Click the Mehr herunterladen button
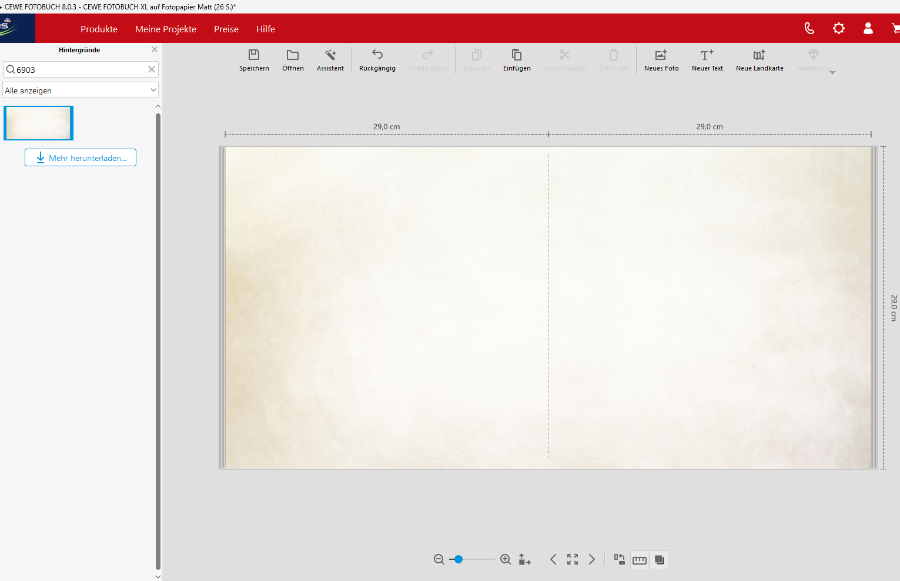Viewport: 900px width, 581px height. (x=81, y=158)
